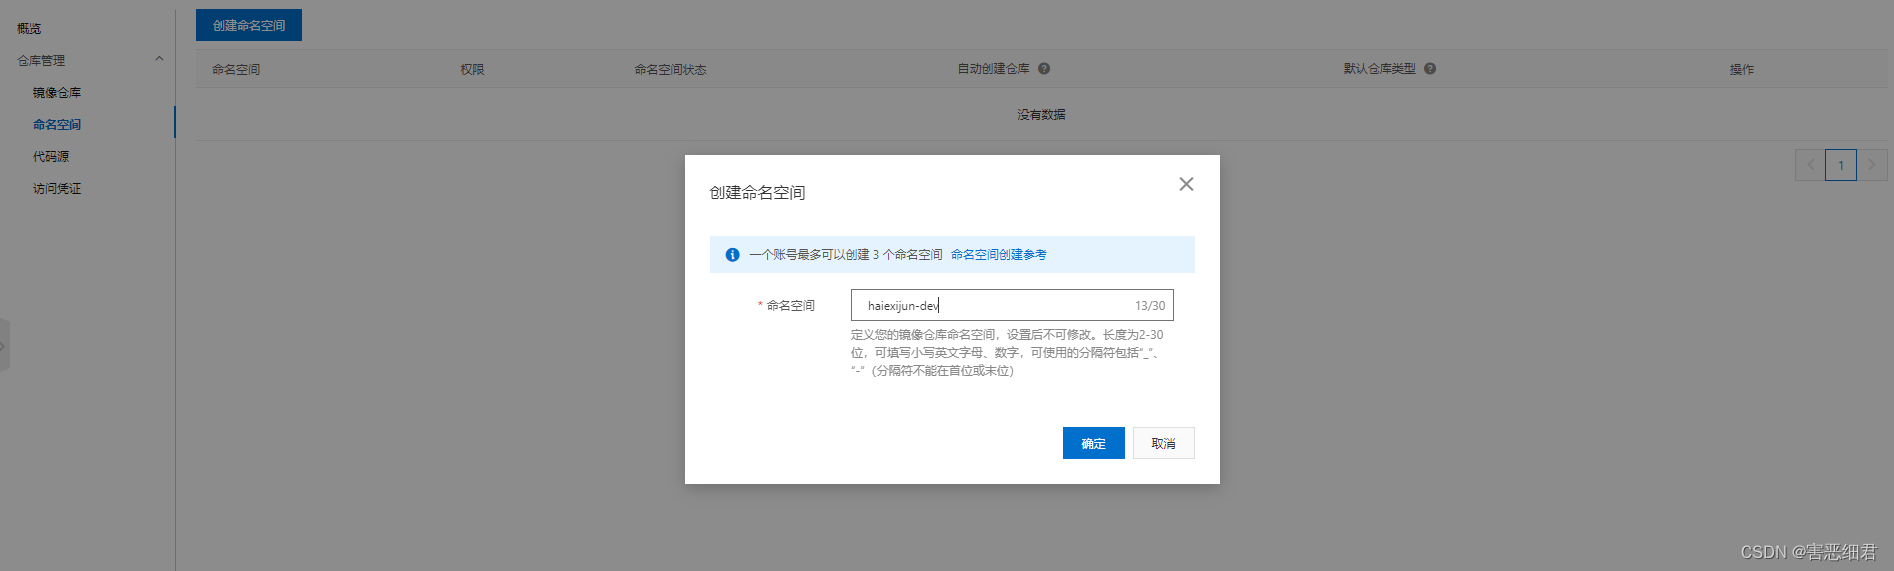Open 概览 in the sidebar
The image size is (1894, 571).
(x=29, y=28)
